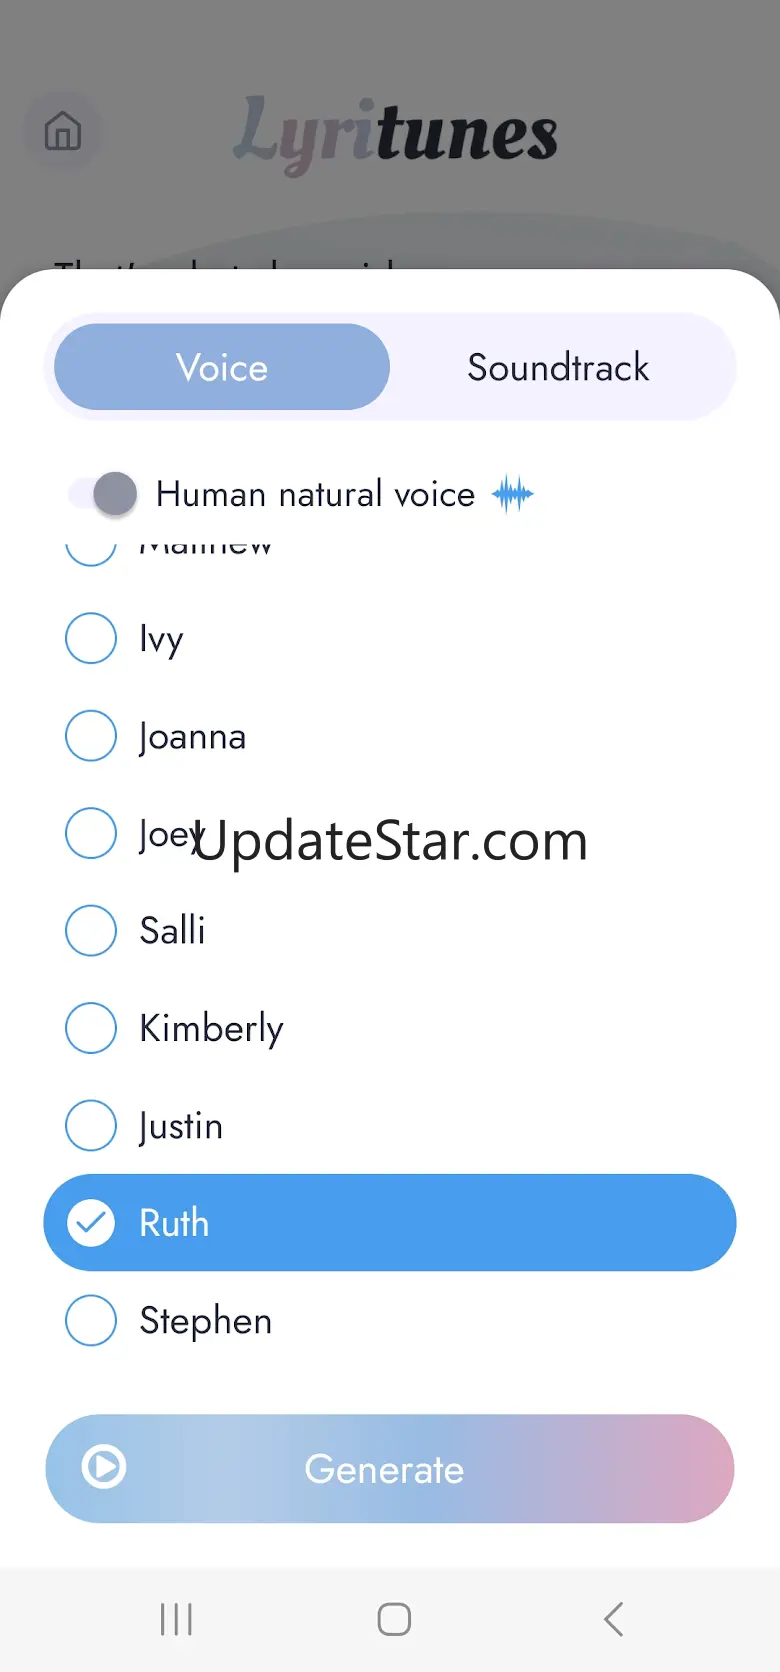Click the checkmark icon on Ruth
780x1672 pixels.
point(91,1223)
